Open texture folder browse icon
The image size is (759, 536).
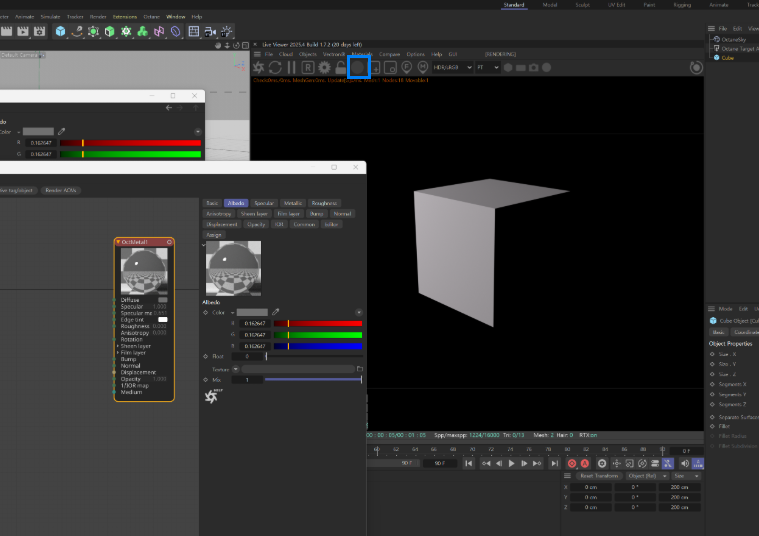(x=359, y=369)
